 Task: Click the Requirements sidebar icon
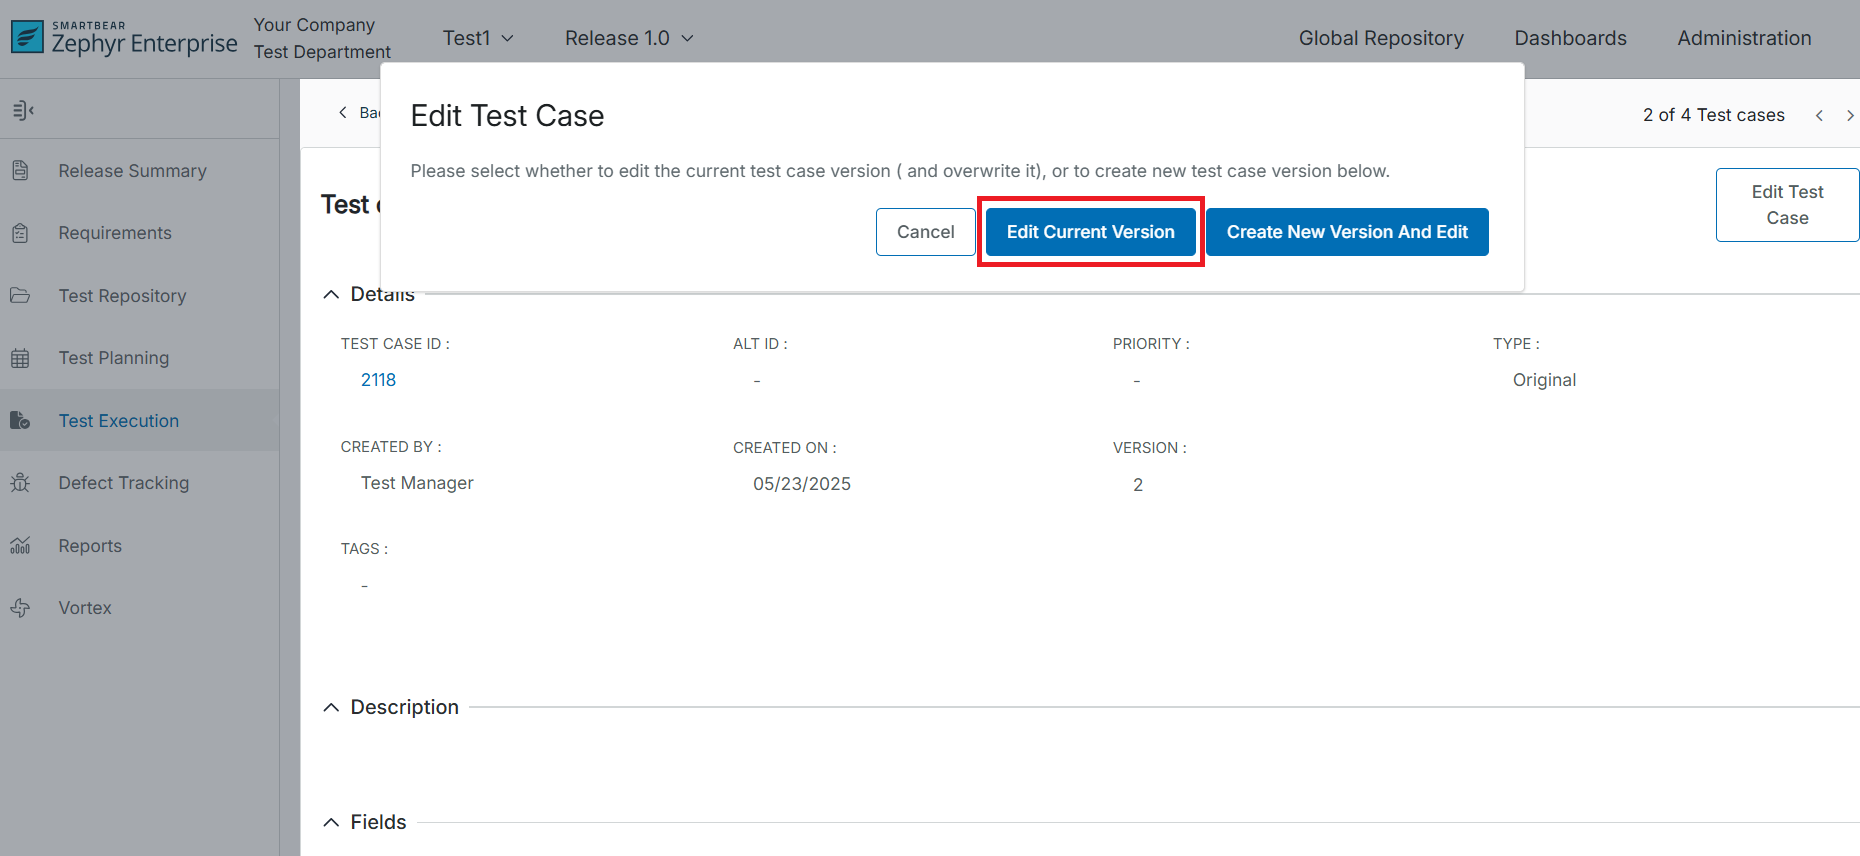pyautogui.click(x=20, y=233)
